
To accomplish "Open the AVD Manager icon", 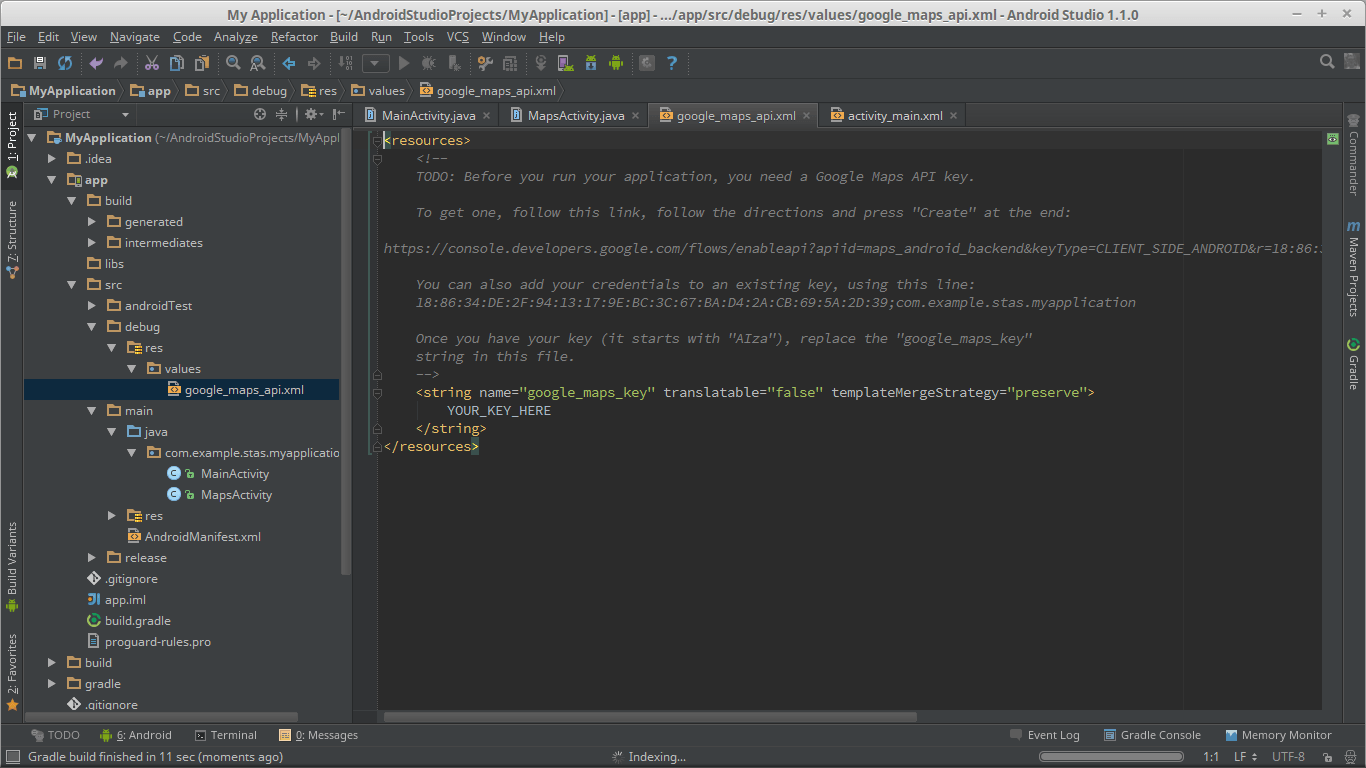I will pos(566,63).
